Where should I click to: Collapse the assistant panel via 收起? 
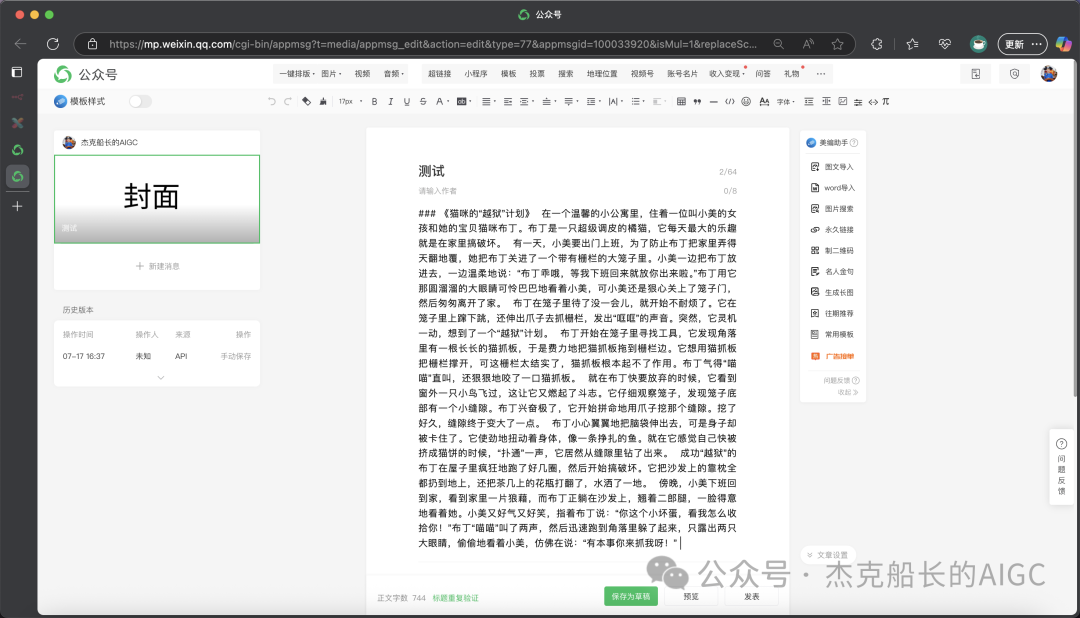click(x=848, y=392)
